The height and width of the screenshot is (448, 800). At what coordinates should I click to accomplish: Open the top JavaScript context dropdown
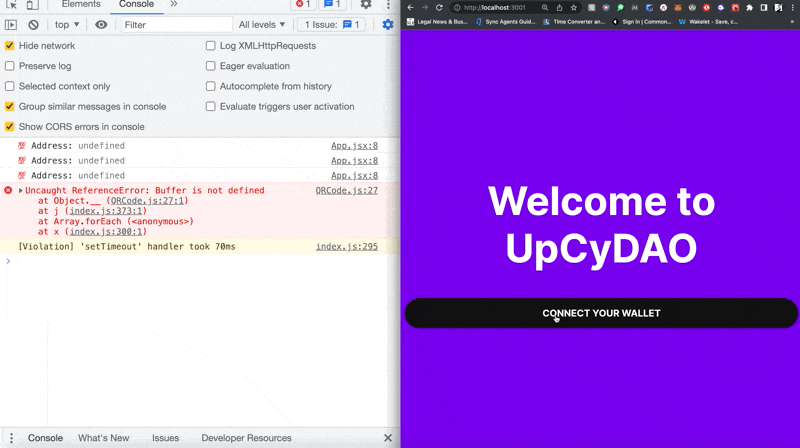pos(68,25)
